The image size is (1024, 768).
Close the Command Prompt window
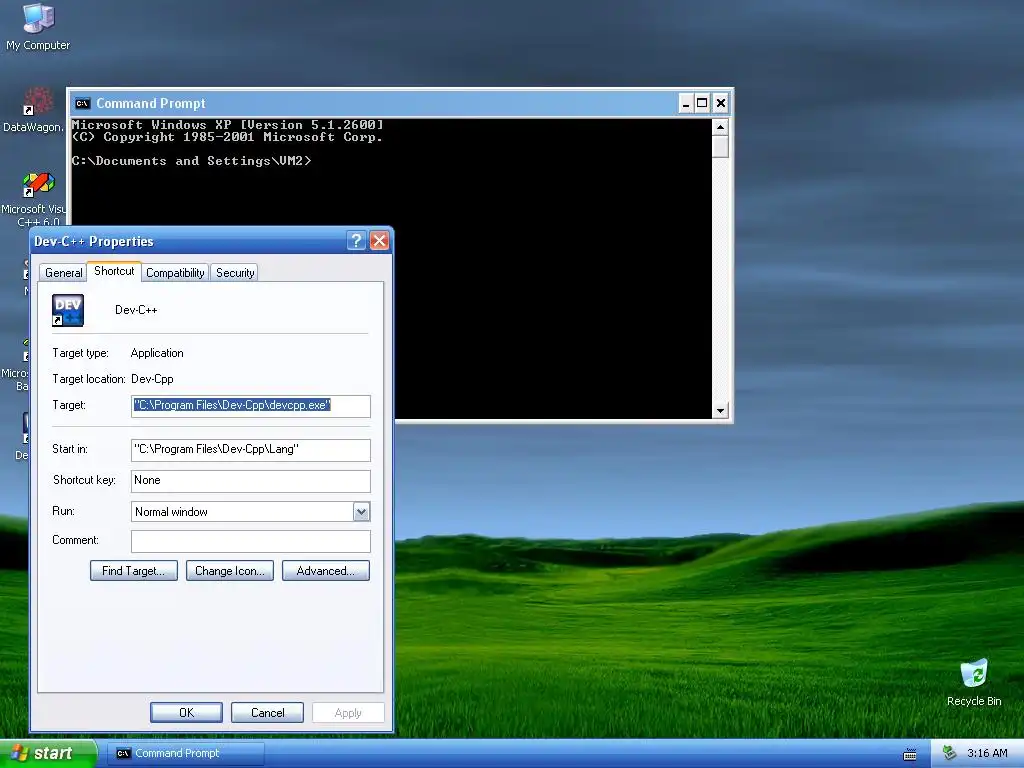tap(720, 103)
